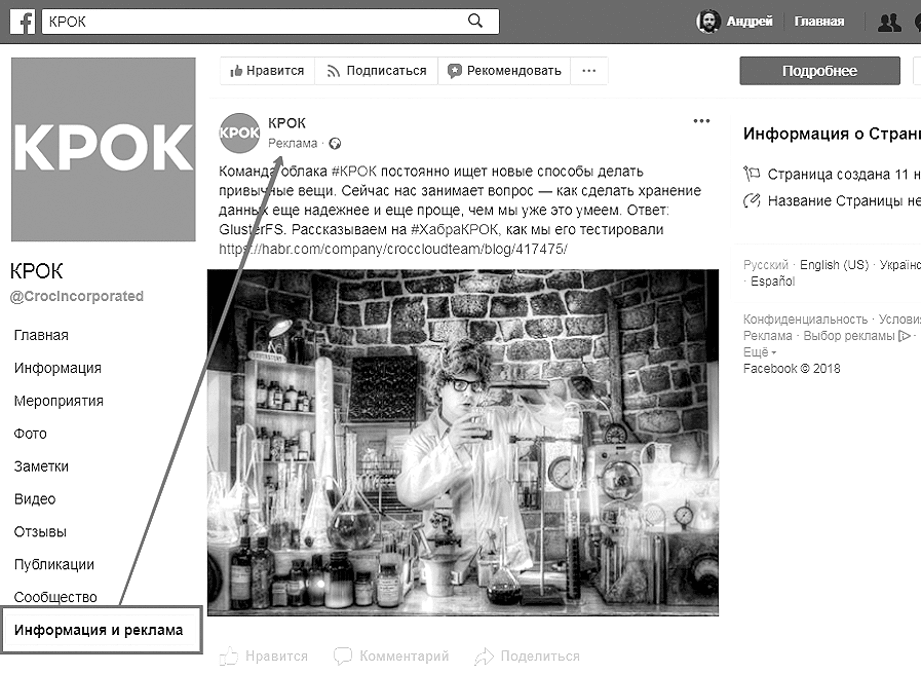Open the Мероприятия sidebar tab
921x674 pixels.
click(x=59, y=401)
